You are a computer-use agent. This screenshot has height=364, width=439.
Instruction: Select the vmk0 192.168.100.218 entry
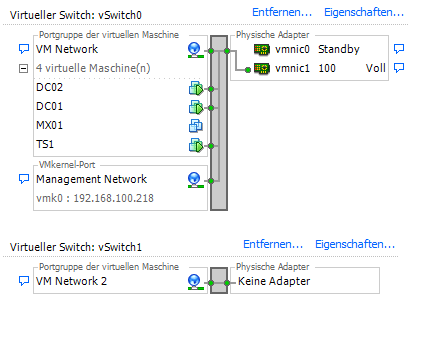click(95, 198)
